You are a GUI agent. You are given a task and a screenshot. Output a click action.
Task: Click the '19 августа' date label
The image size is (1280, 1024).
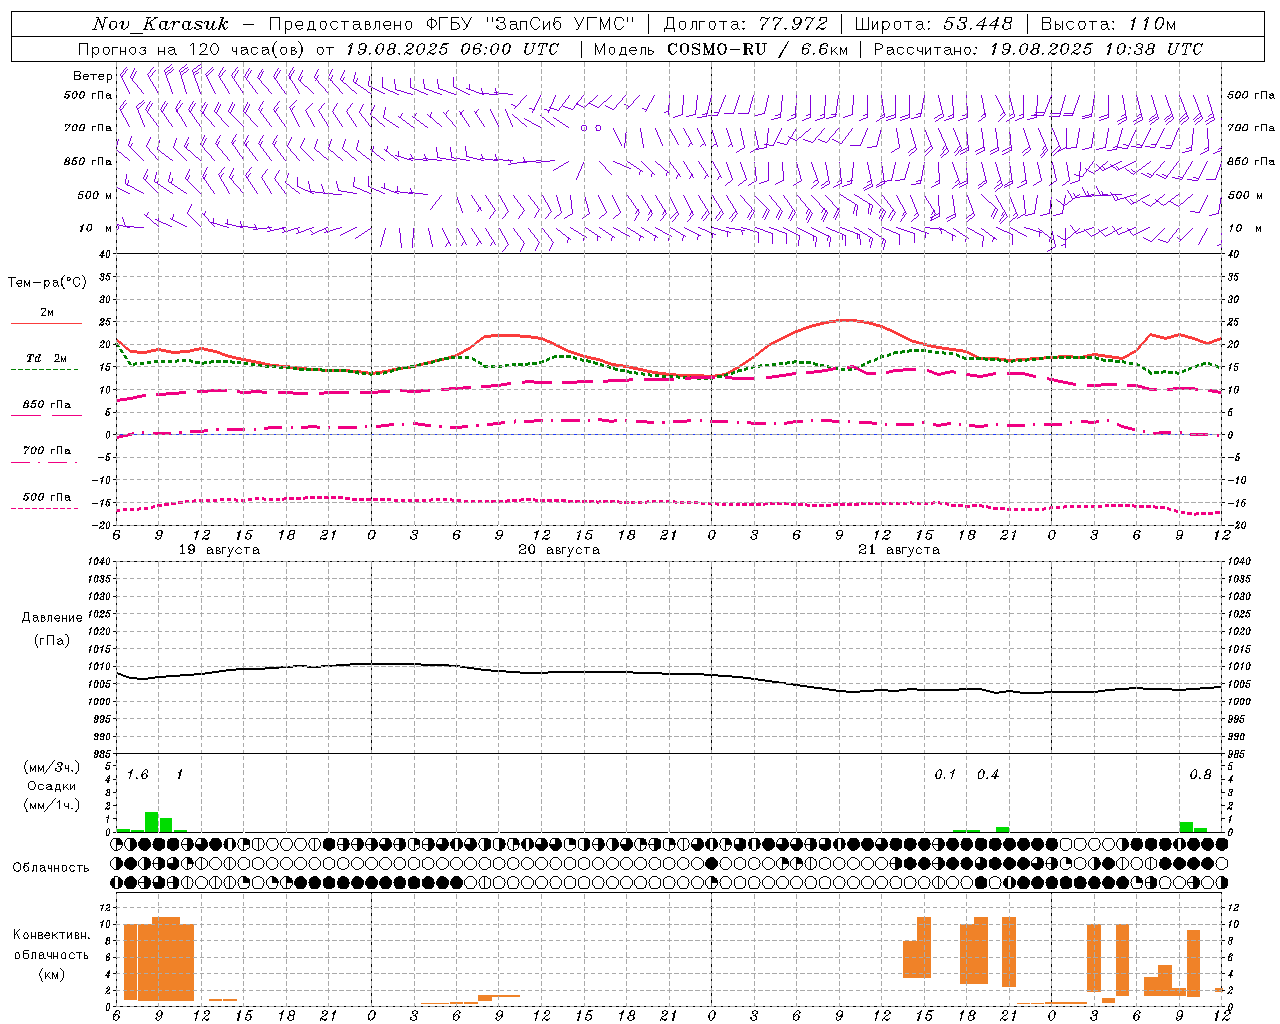pyautogui.click(x=219, y=550)
